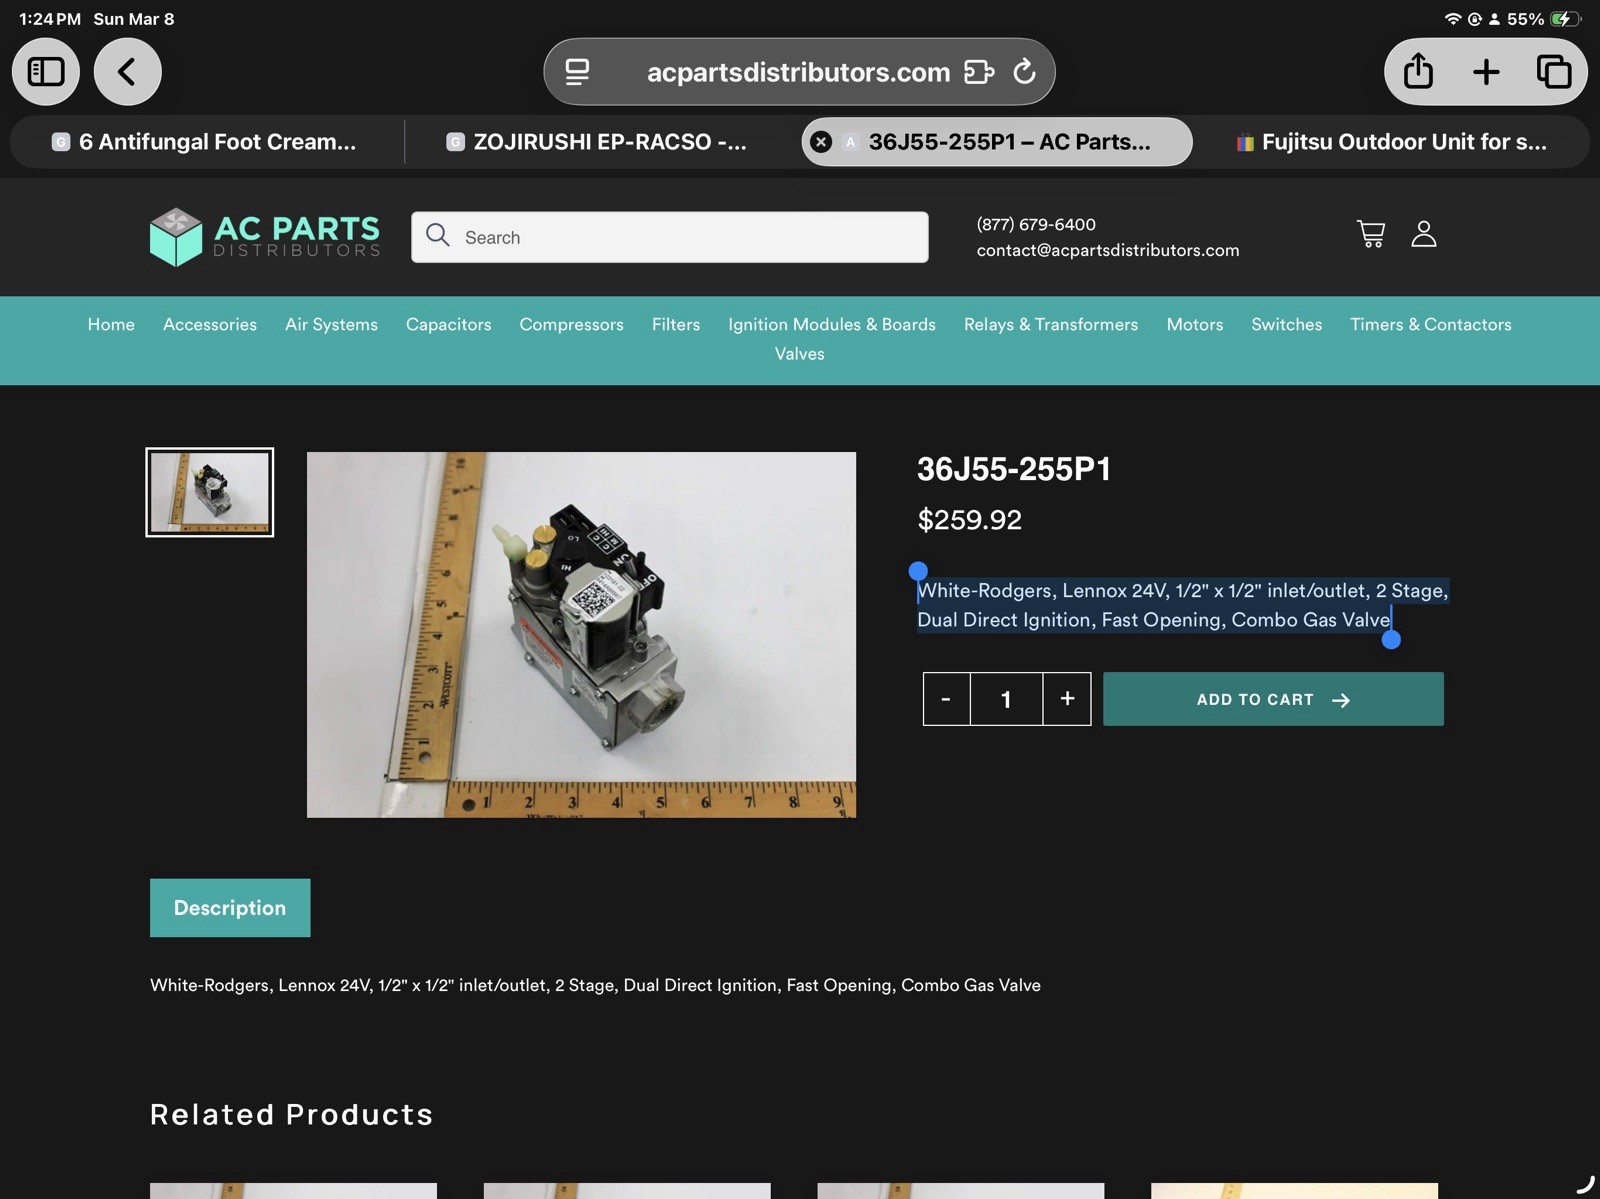Open the main gas valve product image

coord(581,635)
